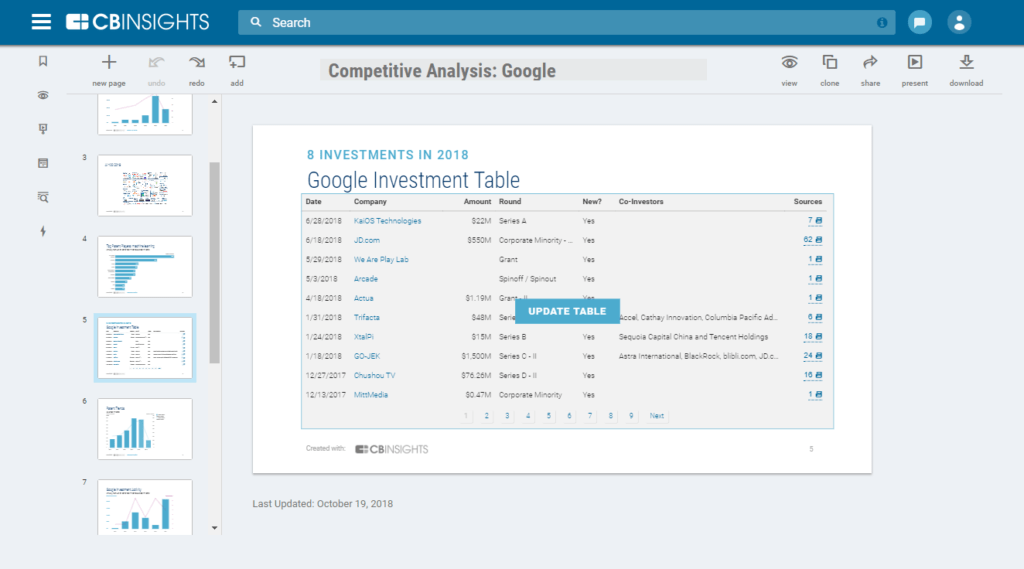Click slide panel scroll up arrow
The image size is (1024, 569).
(214, 102)
